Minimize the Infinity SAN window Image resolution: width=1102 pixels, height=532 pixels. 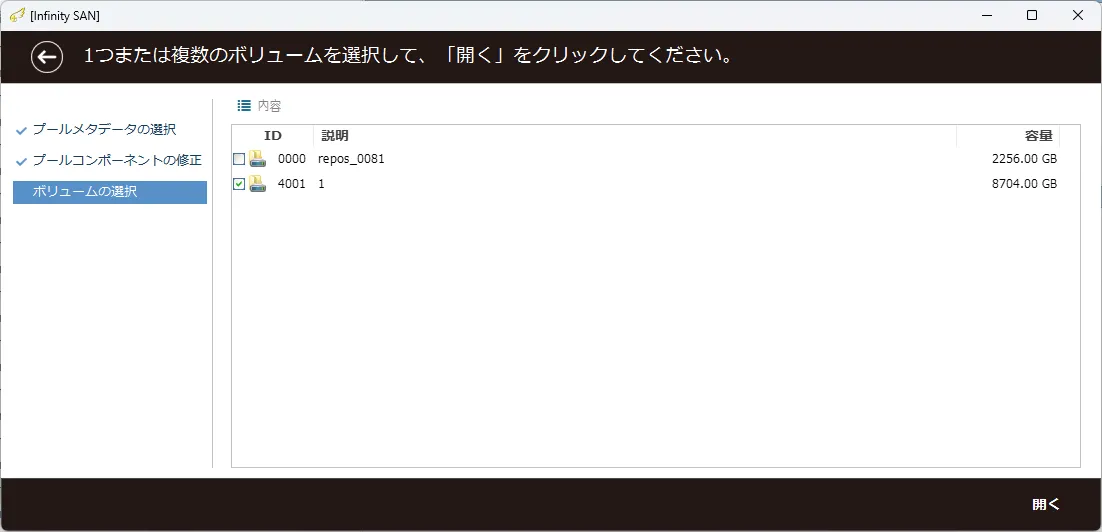987,15
